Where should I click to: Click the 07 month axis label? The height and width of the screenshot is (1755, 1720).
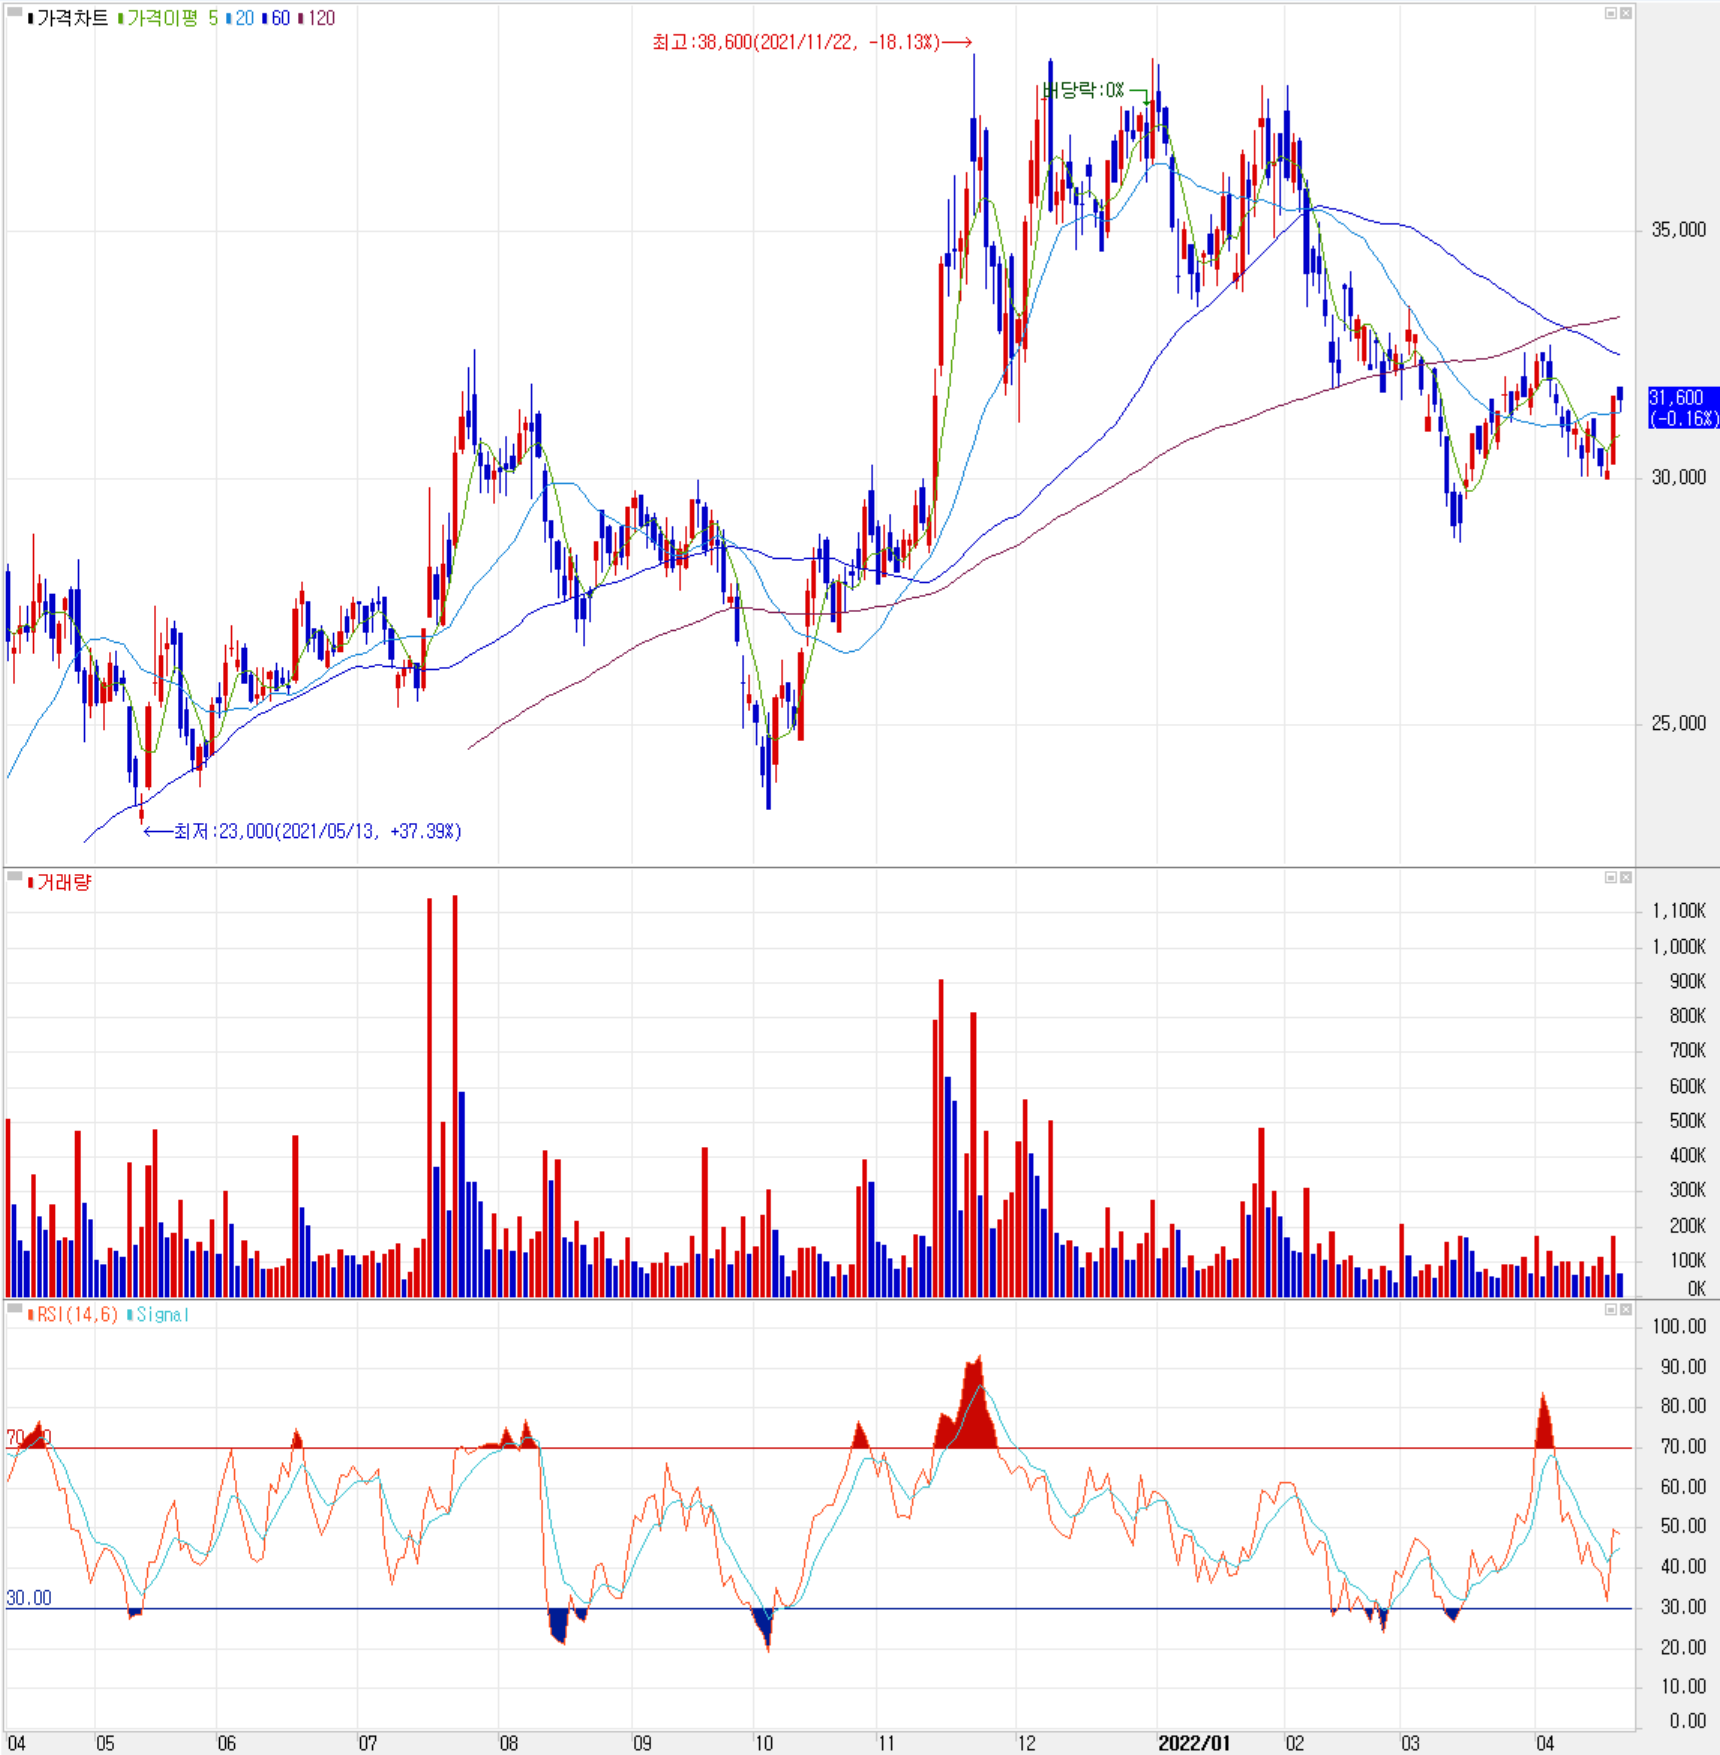(368, 1743)
